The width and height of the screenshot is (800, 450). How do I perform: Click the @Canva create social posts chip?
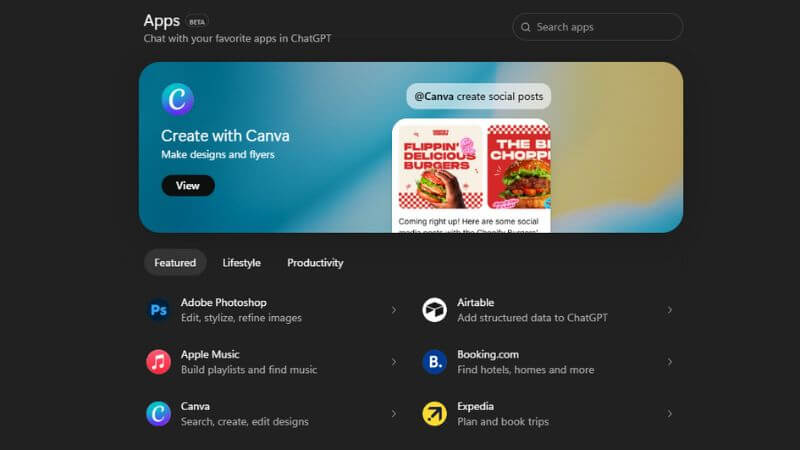pyautogui.click(x=479, y=96)
